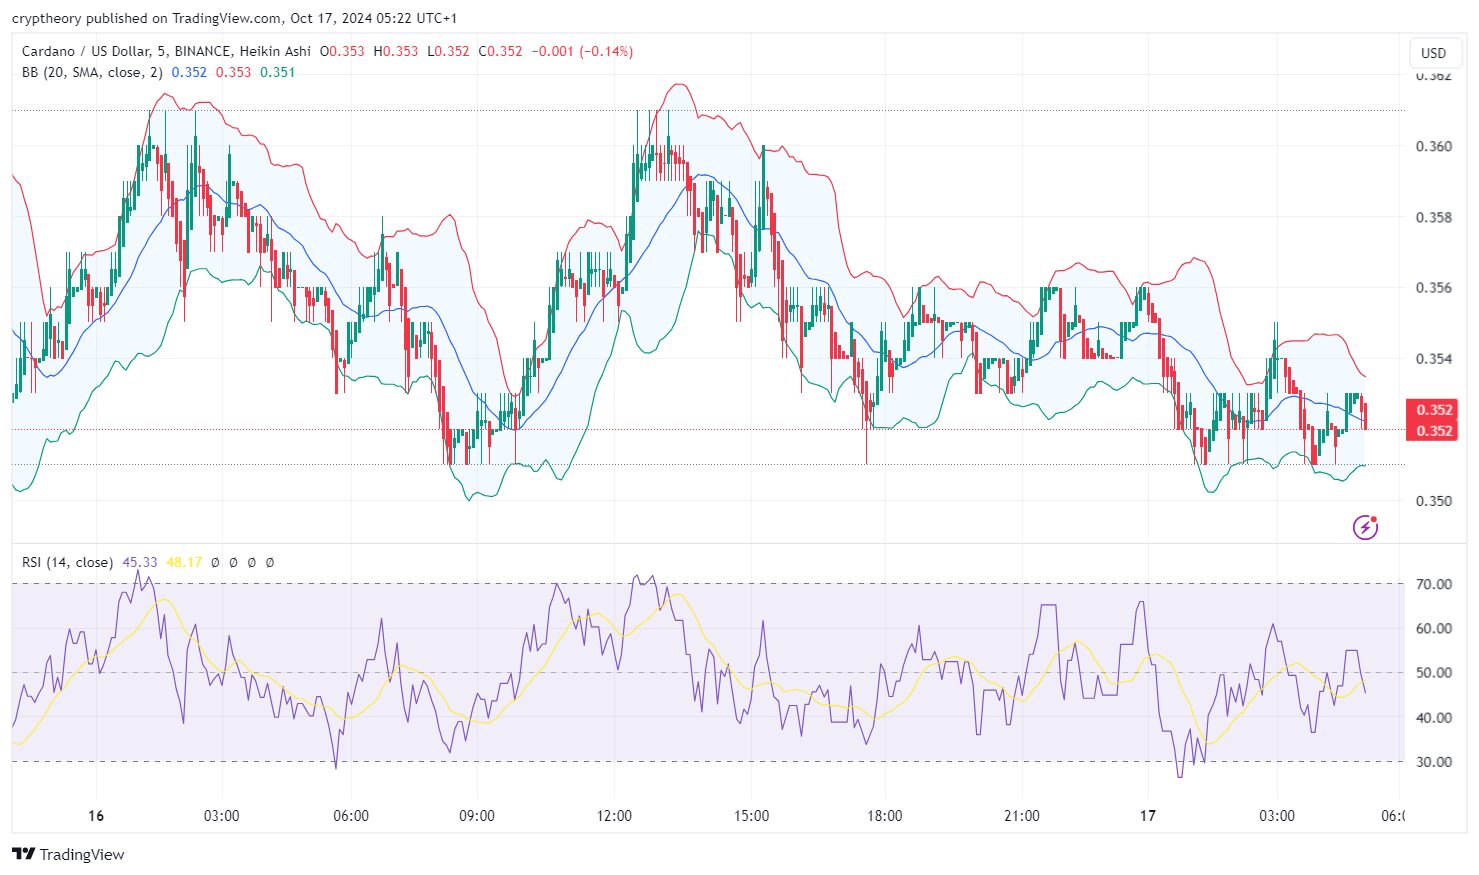Click the BB lower band value 0.351
The height and width of the screenshot is (875, 1479).
278,72
